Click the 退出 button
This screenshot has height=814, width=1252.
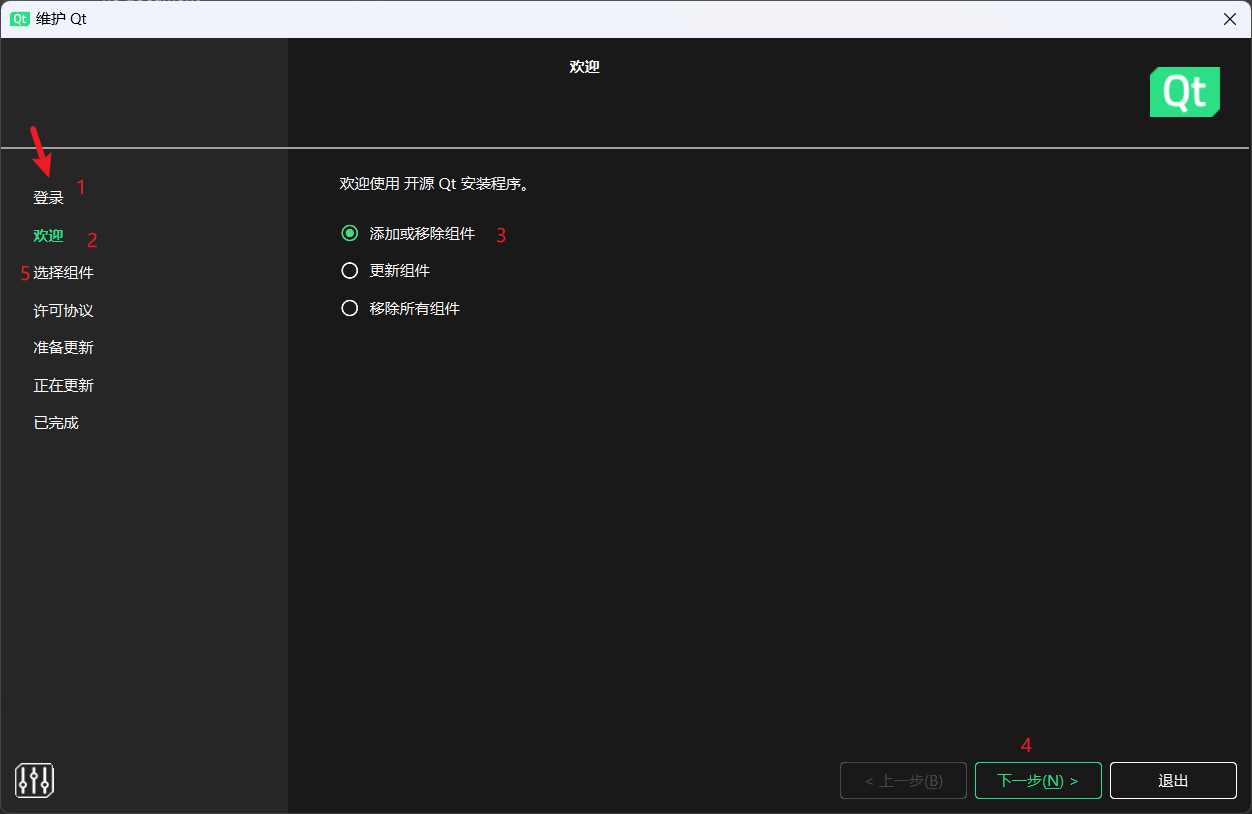pyautogui.click(x=1173, y=781)
